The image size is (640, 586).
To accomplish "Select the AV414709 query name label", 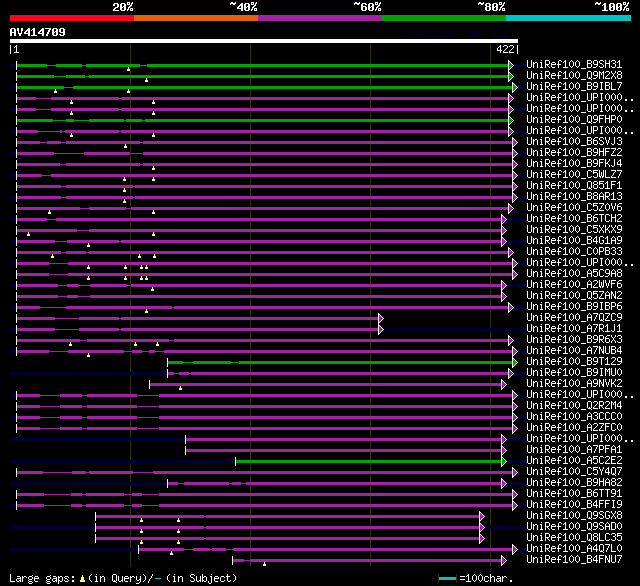I will 38,32.
